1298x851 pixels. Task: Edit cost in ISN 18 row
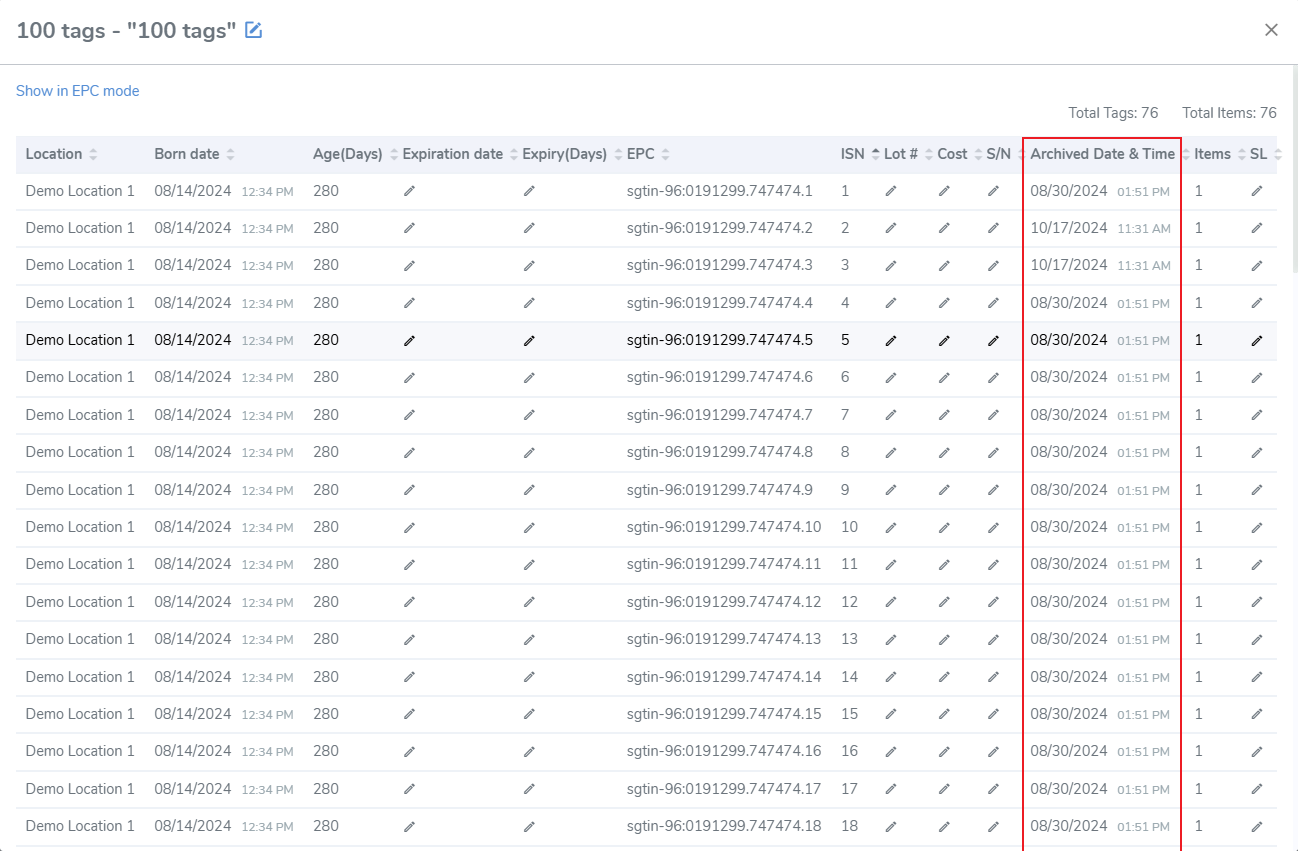point(944,827)
